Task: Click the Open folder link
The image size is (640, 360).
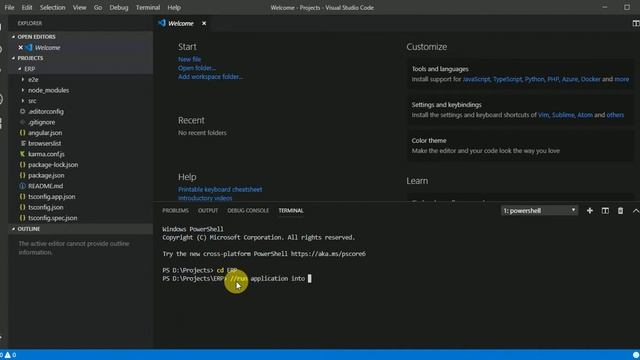Action: coord(197,68)
